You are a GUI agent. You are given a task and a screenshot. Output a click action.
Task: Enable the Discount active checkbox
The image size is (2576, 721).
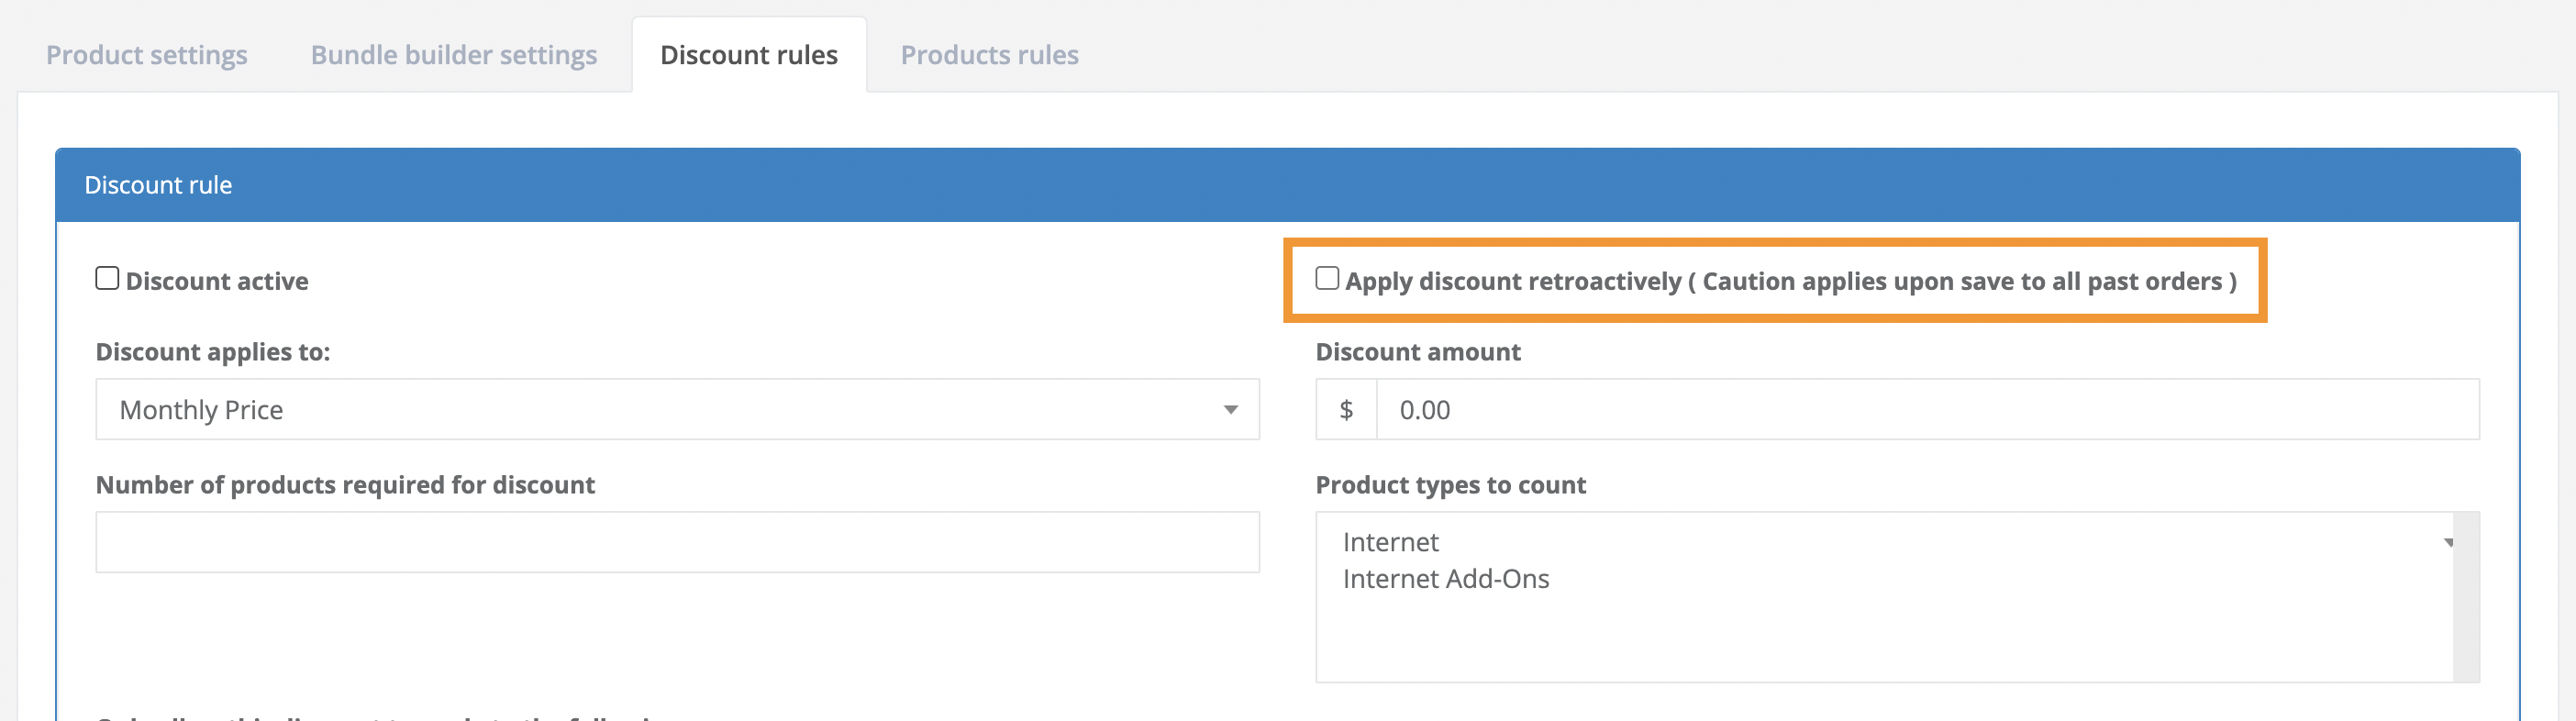pyautogui.click(x=107, y=278)
